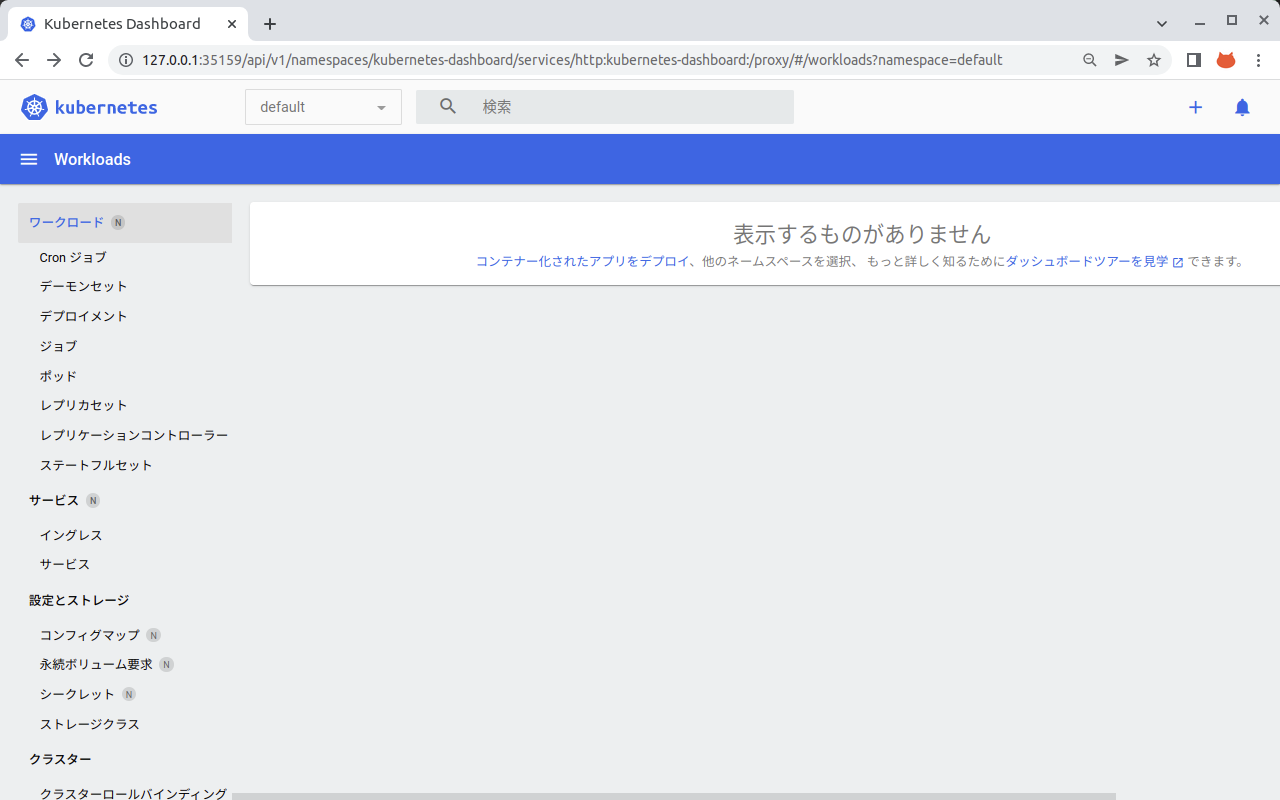Reload the page with the refresh icon

pos(85,60)
